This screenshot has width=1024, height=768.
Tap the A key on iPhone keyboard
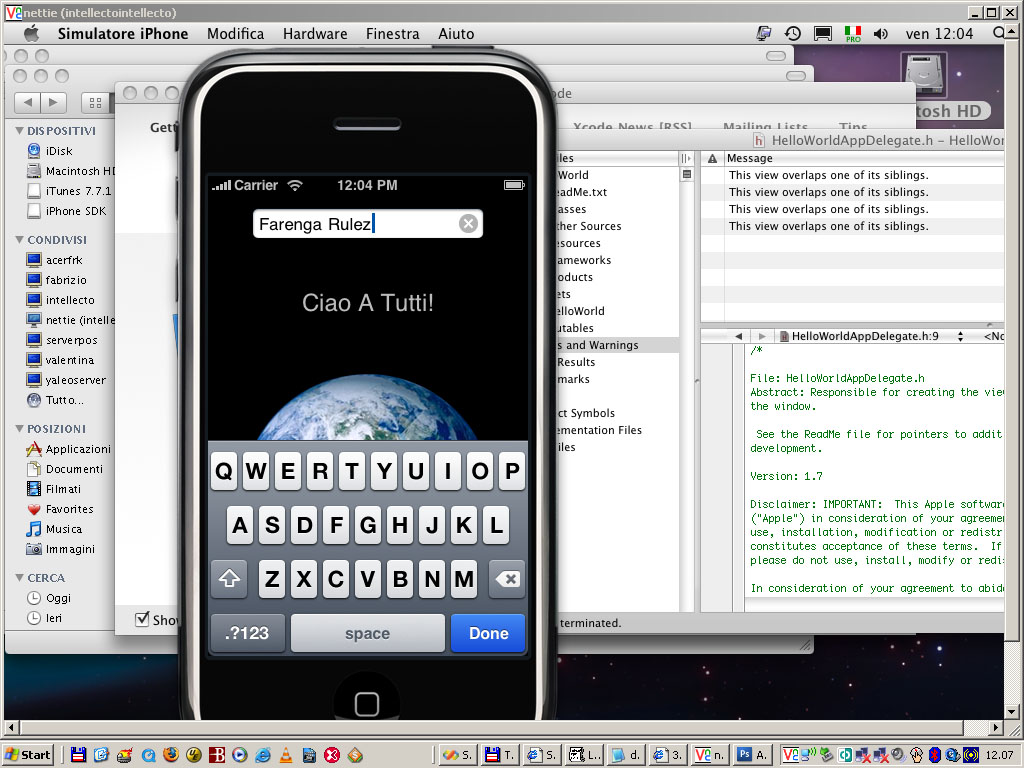pyautogui.click(x=240, y=525)
